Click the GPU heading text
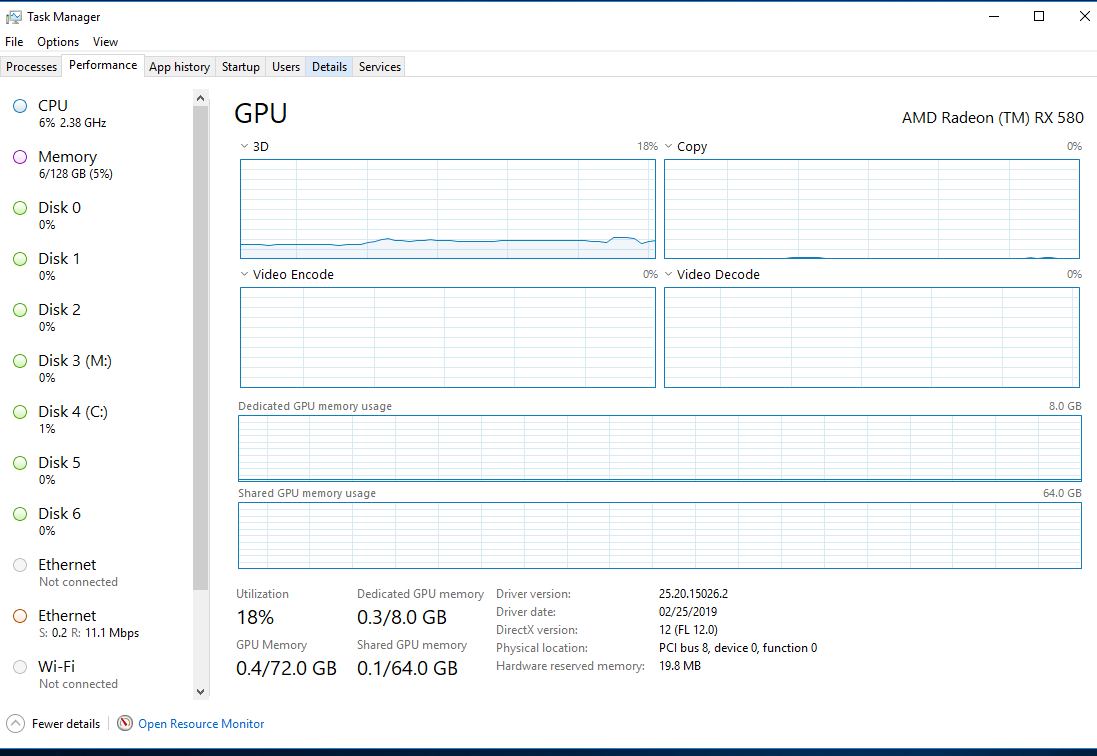This screenshot has height=756, width=1097. (x=261, y=113)
